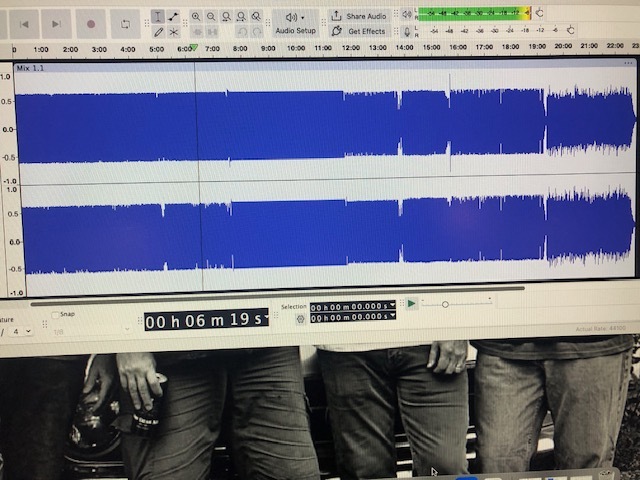This screenshot has height=480, width=640.
Task: Enable the Snap checkbox
Action: pyautogui.click(x=56, y=314)
